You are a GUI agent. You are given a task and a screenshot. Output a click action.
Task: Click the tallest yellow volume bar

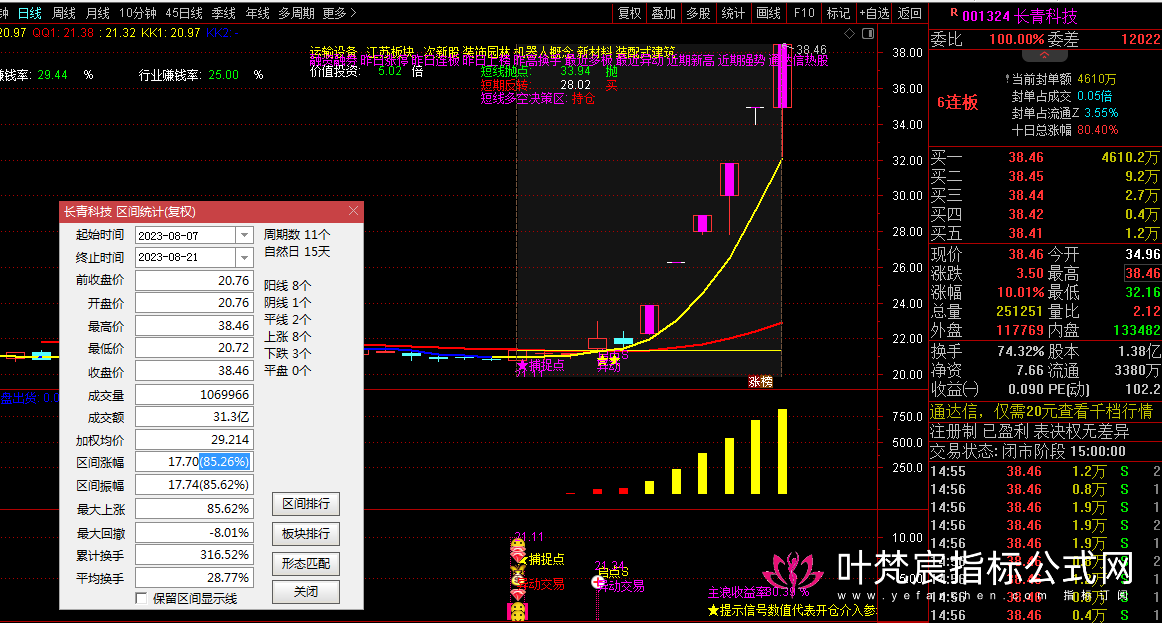click(783, 451)
